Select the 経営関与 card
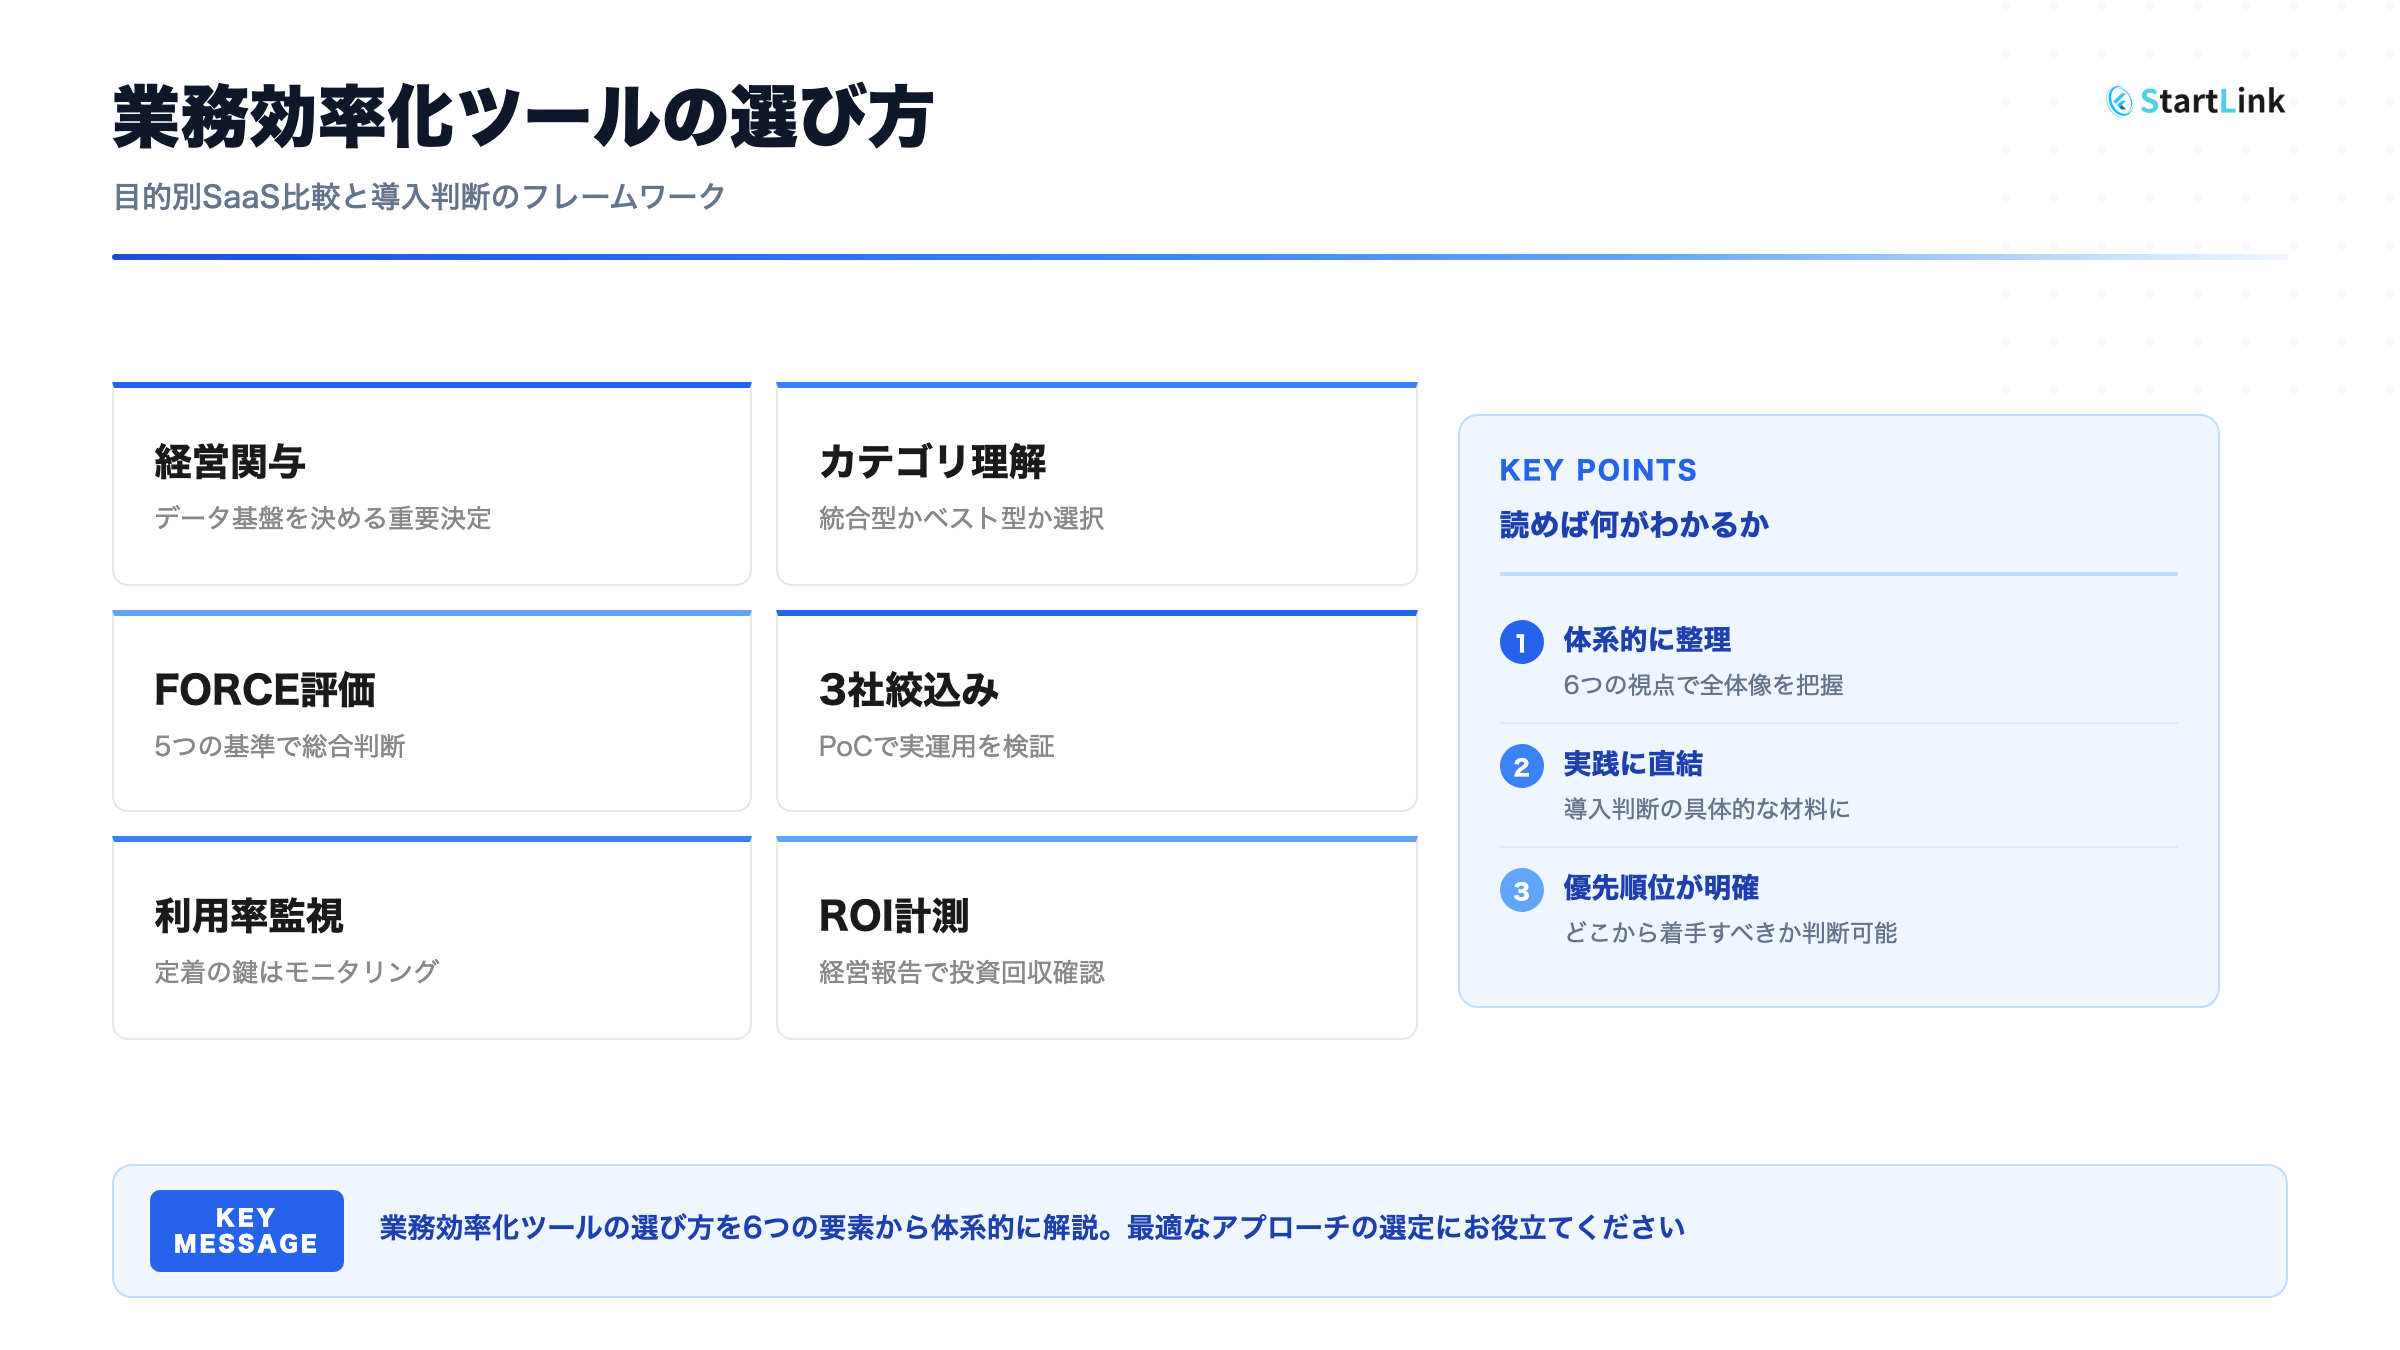The height and width of the screenshot is (1350, 2400). tap(431, 485)
